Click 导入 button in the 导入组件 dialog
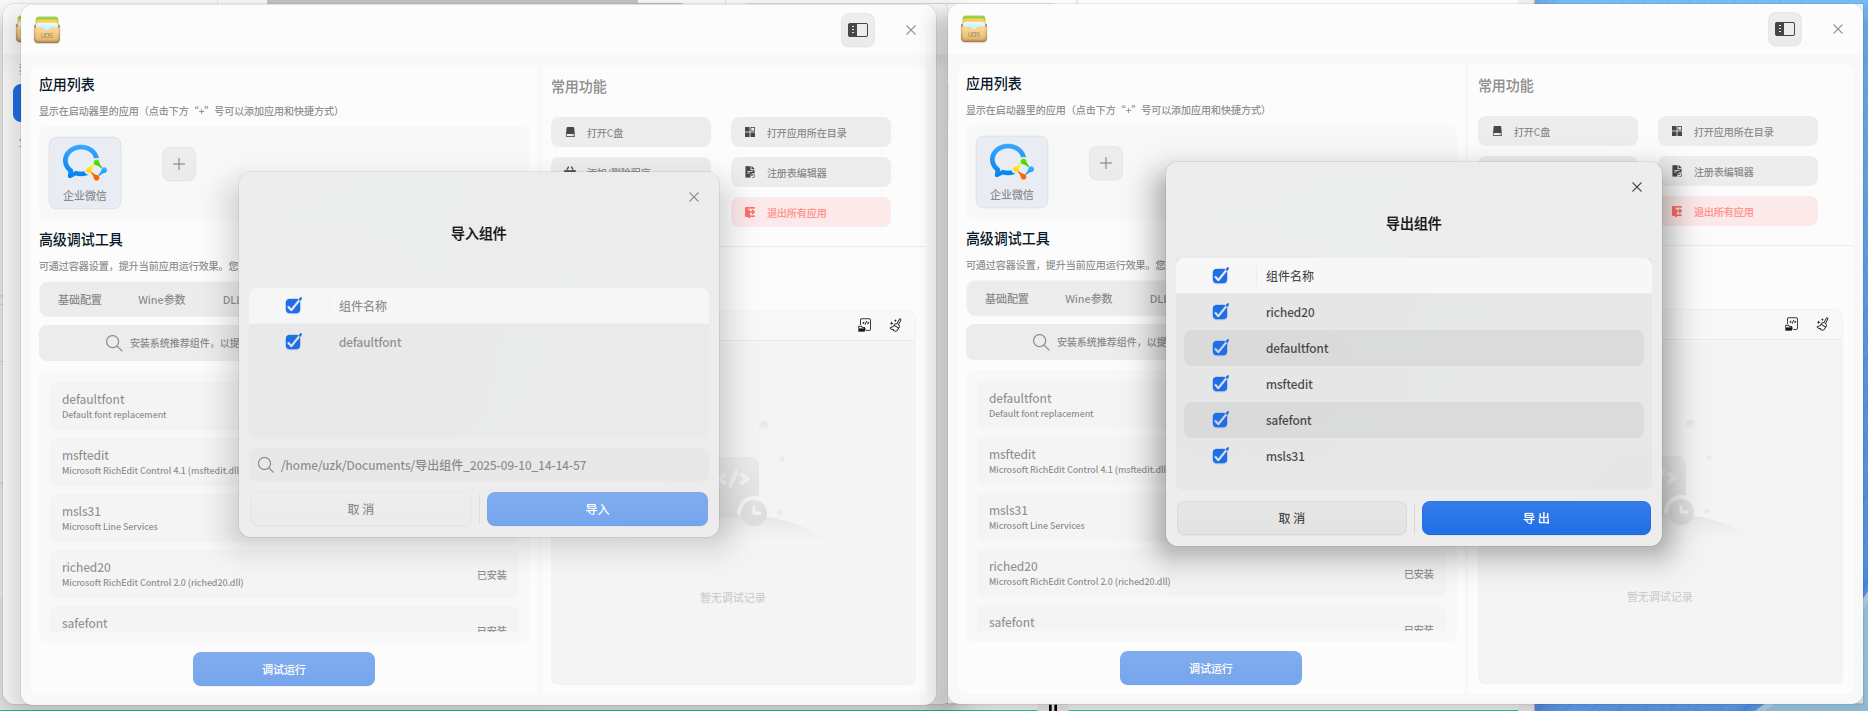Image resolution: width=1868 pixels, height=711 pixels. pos(597,509)
